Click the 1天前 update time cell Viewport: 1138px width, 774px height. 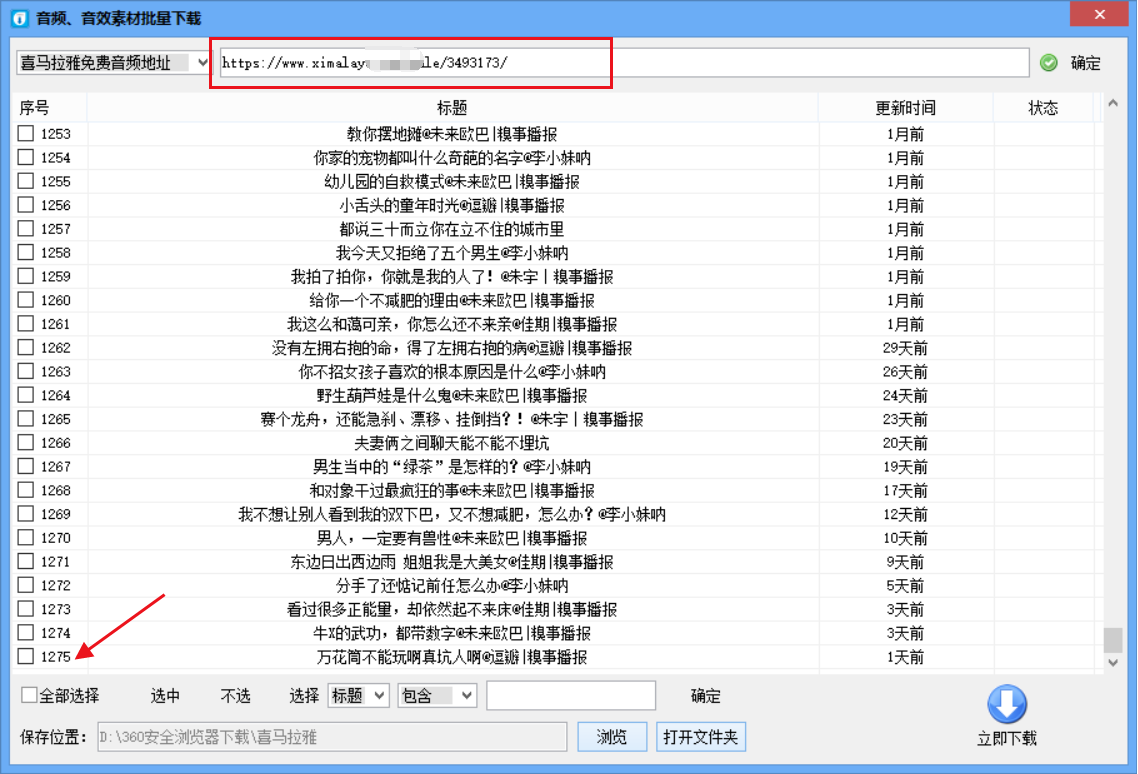pyautogui.click(x=905, y=657)
